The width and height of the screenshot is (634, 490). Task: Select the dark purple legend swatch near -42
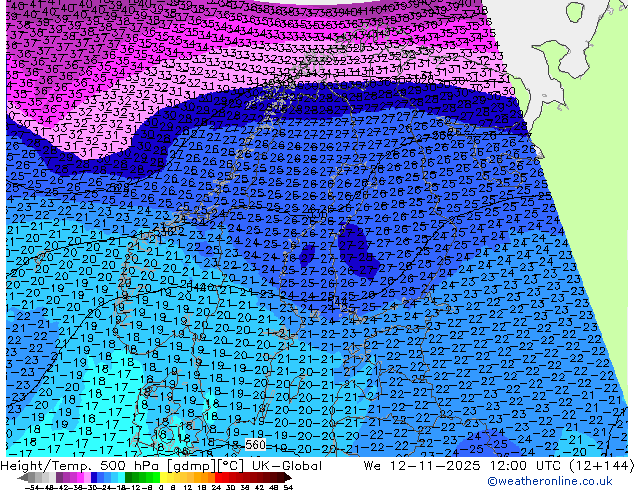(59, 478)
